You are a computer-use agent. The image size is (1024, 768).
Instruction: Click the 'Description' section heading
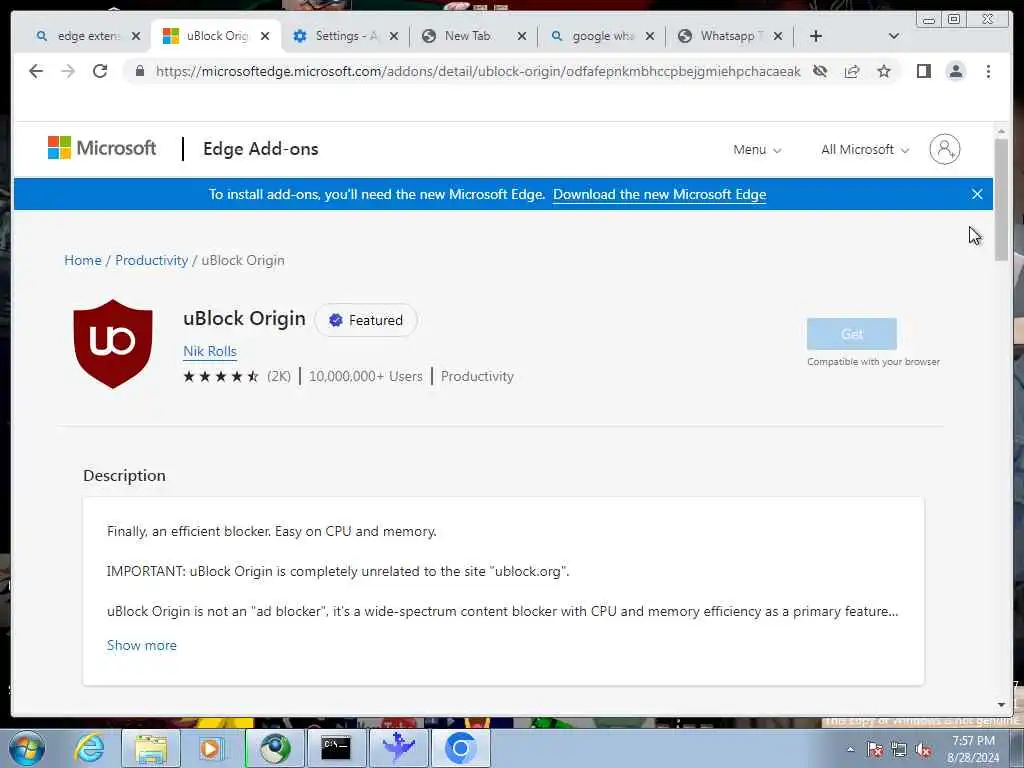(124, 475)
